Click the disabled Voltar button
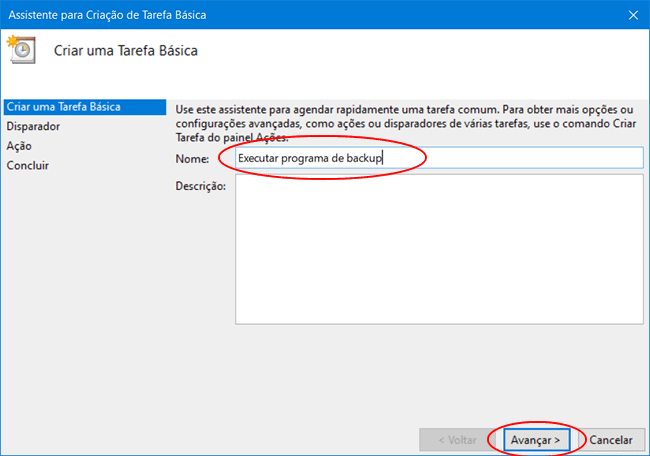 tap(455, 439)
